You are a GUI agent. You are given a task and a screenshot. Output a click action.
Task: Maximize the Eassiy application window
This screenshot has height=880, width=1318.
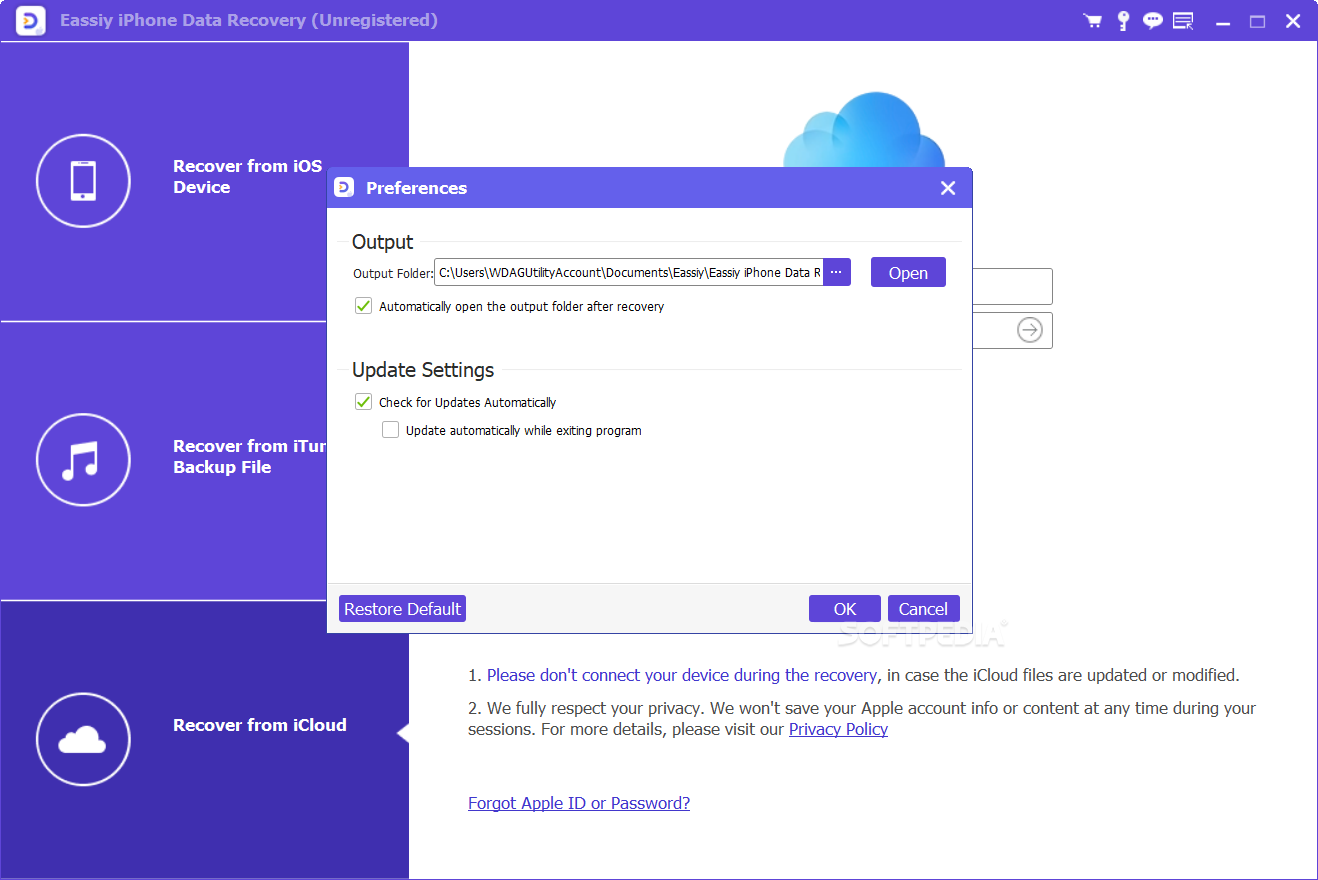(1258, 21)
